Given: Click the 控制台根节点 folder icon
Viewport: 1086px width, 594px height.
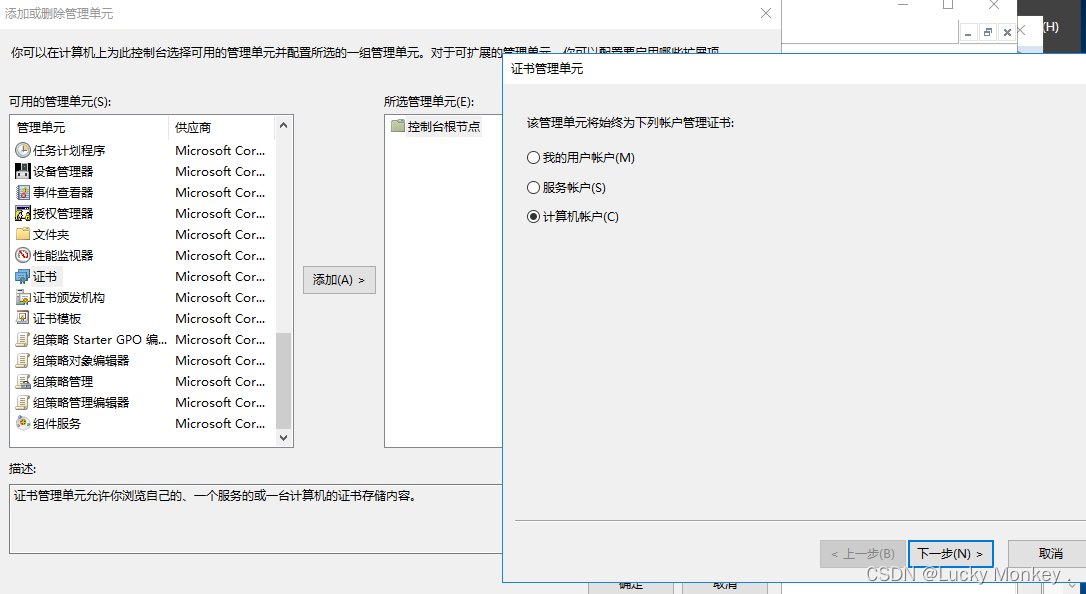Looking at the screenshot, I should tap(398, 126).
